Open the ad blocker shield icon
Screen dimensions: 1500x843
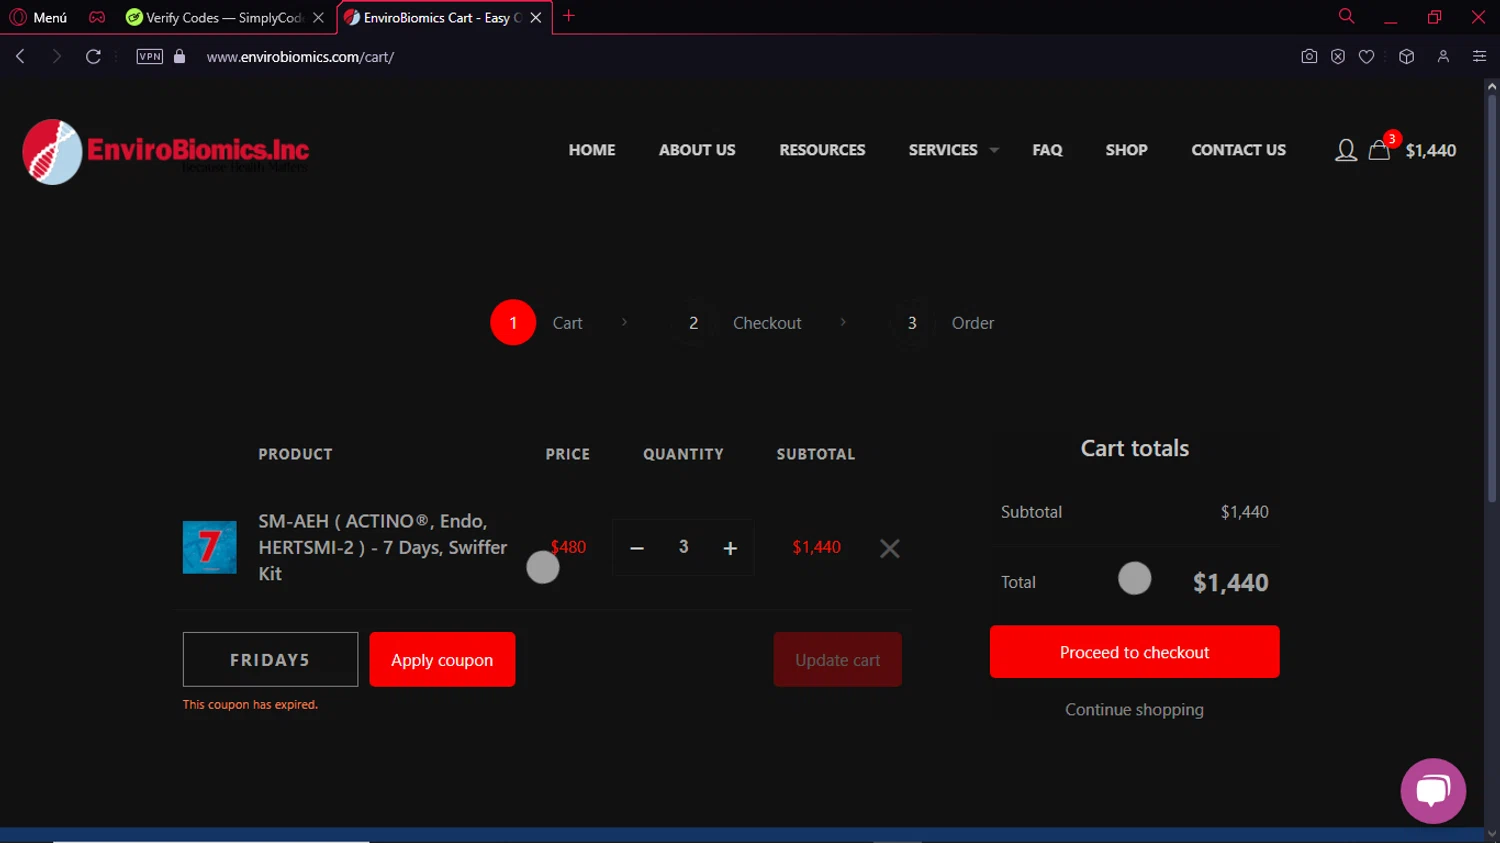pyautogui.click(x=1338, y=57)
